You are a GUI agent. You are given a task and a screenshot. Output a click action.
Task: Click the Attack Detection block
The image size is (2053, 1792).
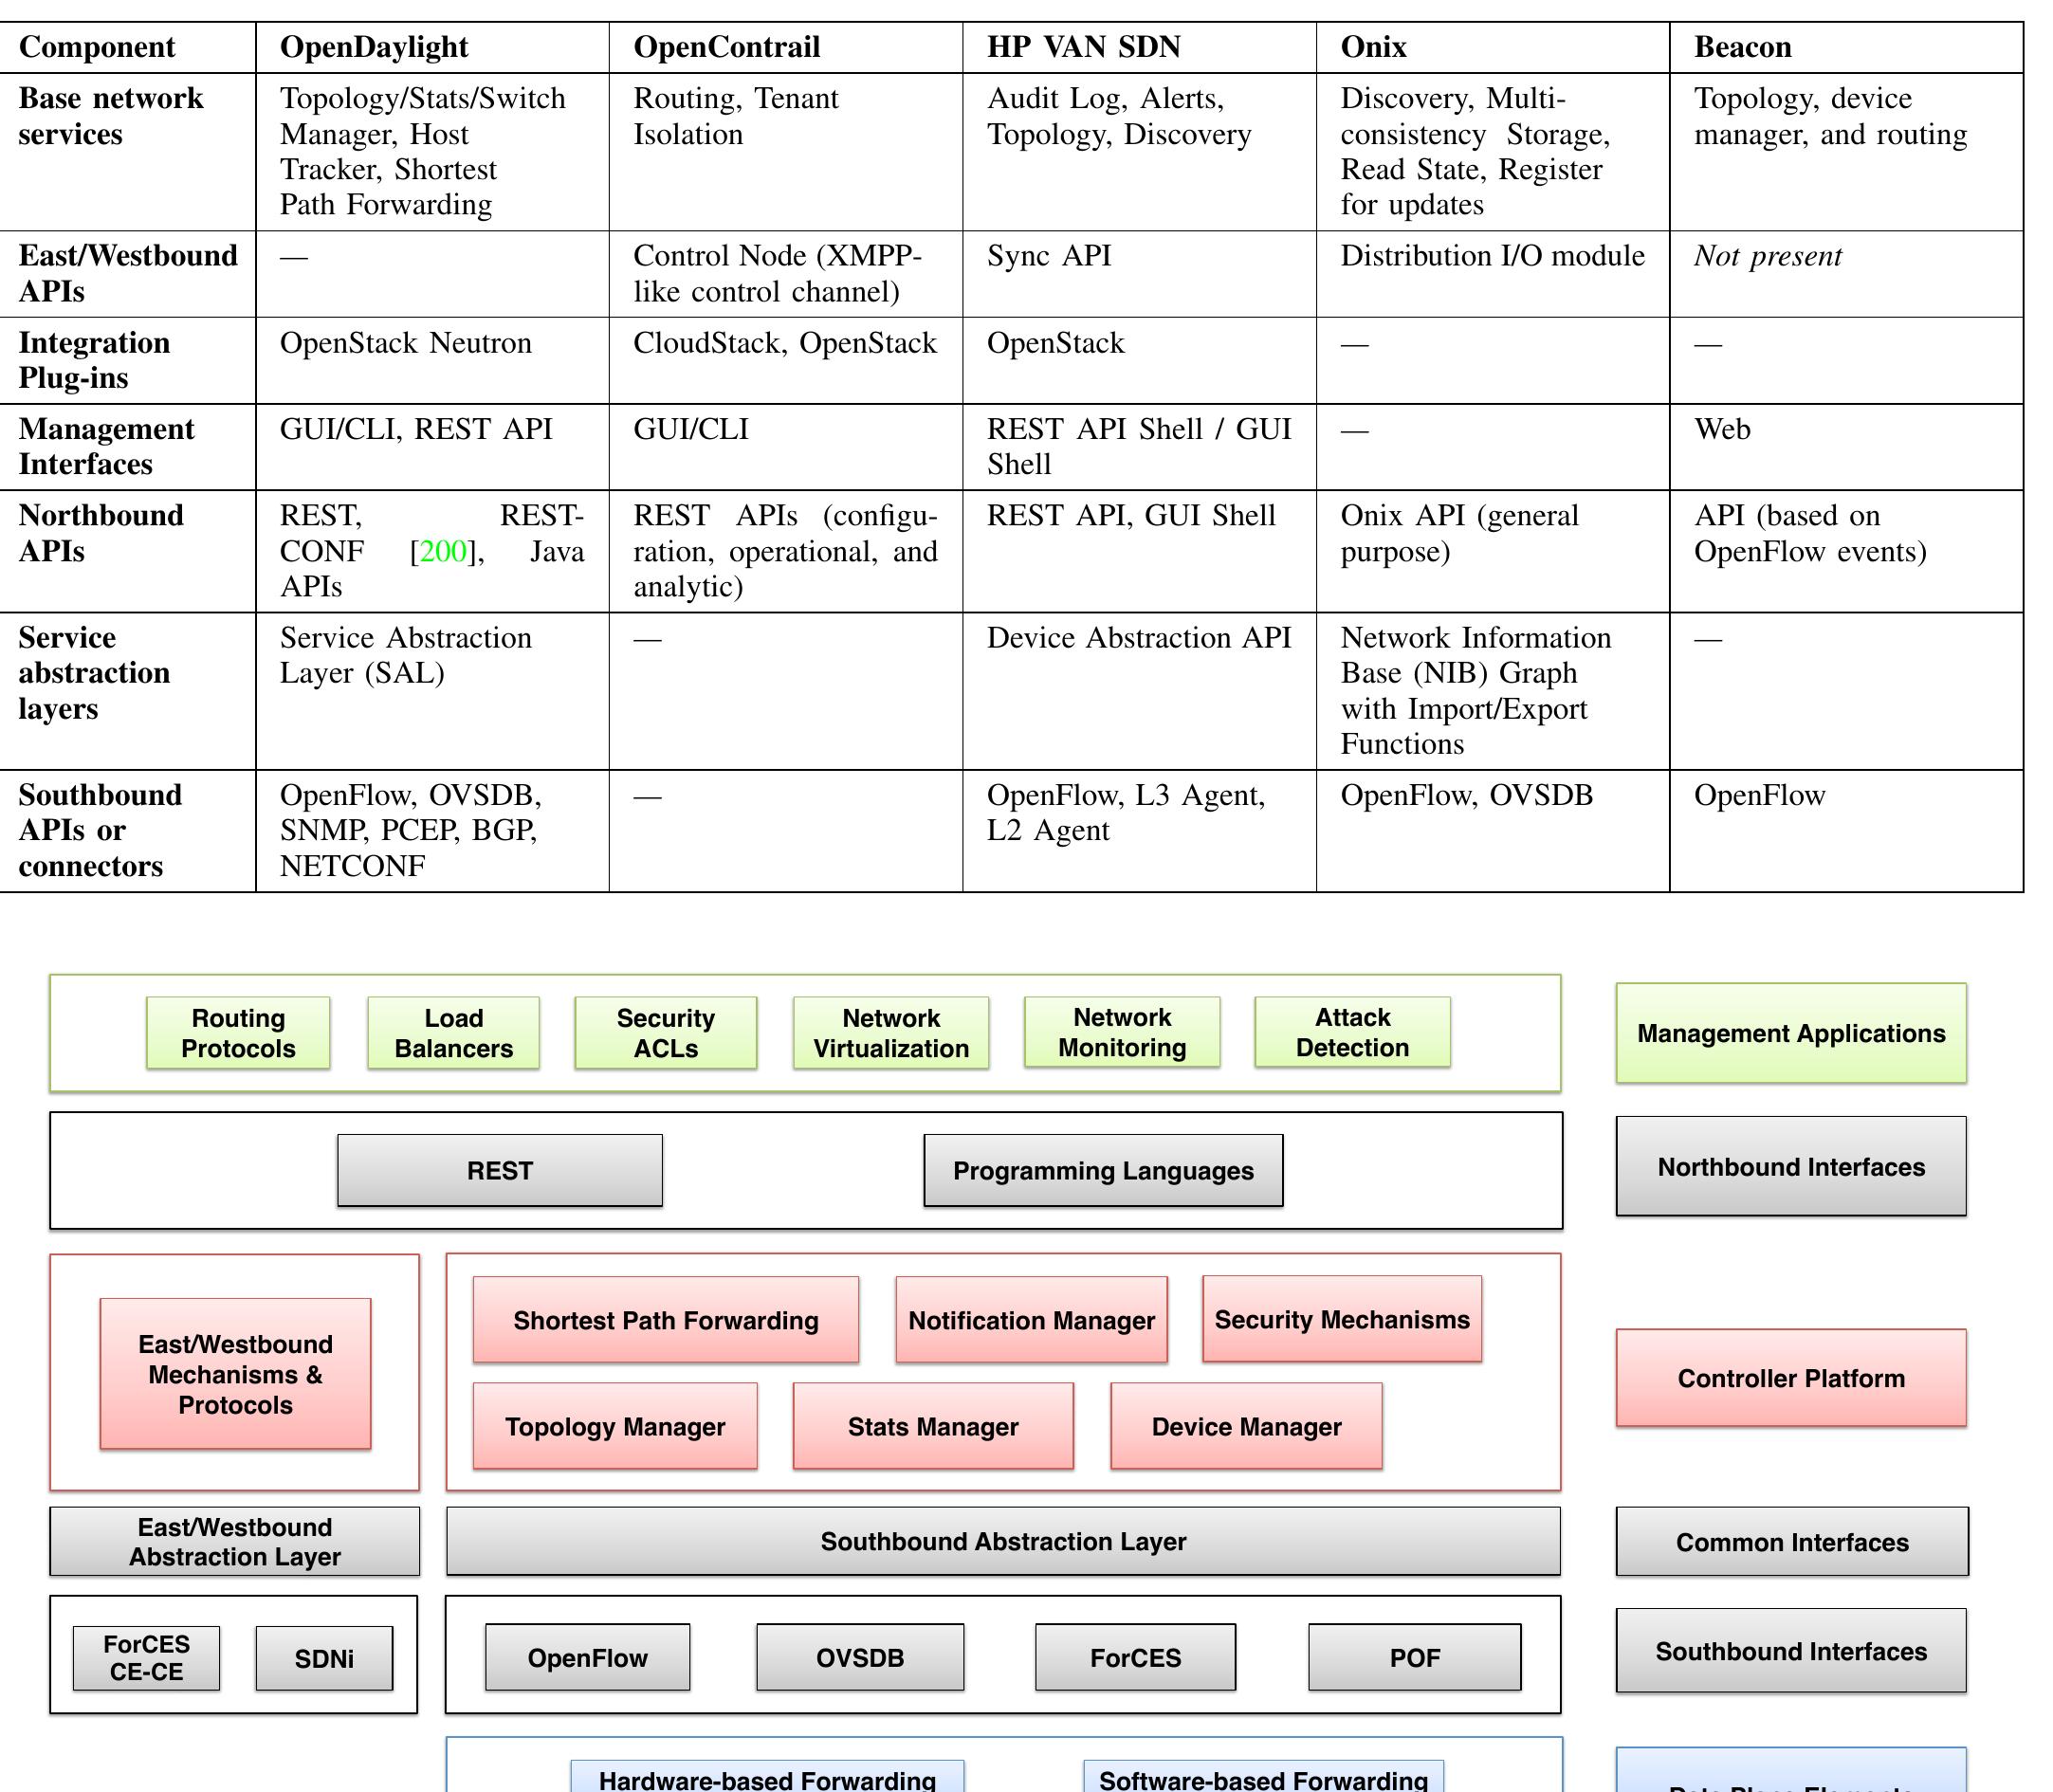point(1352,1032)
